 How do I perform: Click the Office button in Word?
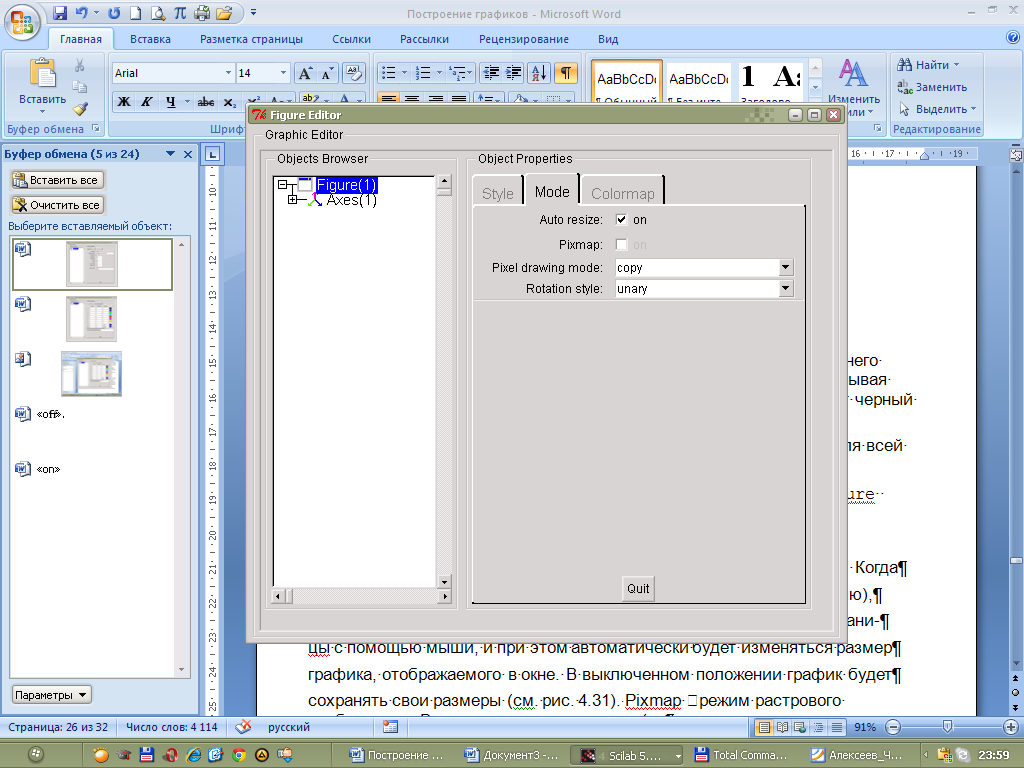click(x=22, y=22)
